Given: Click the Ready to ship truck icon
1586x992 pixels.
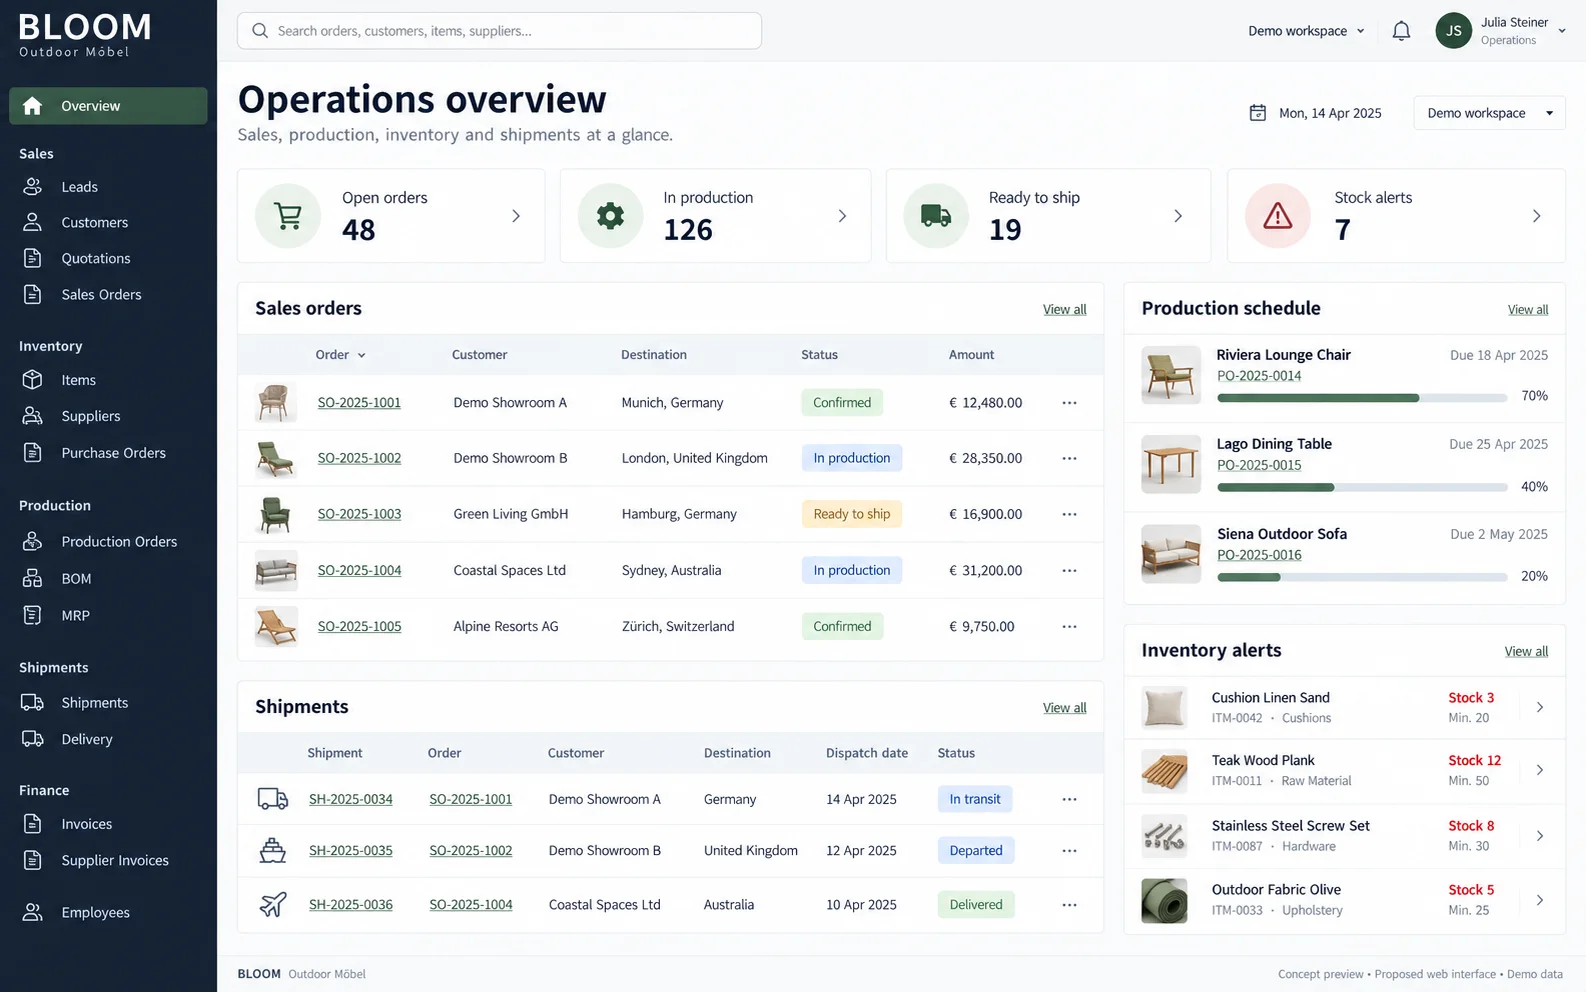Looking at the screenshot, I should click(936, 216).
